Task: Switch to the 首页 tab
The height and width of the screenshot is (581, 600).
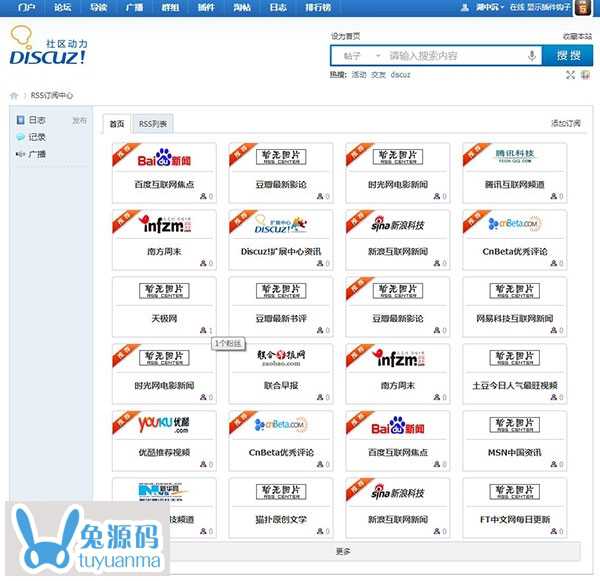Action: (x=117, y=124)
